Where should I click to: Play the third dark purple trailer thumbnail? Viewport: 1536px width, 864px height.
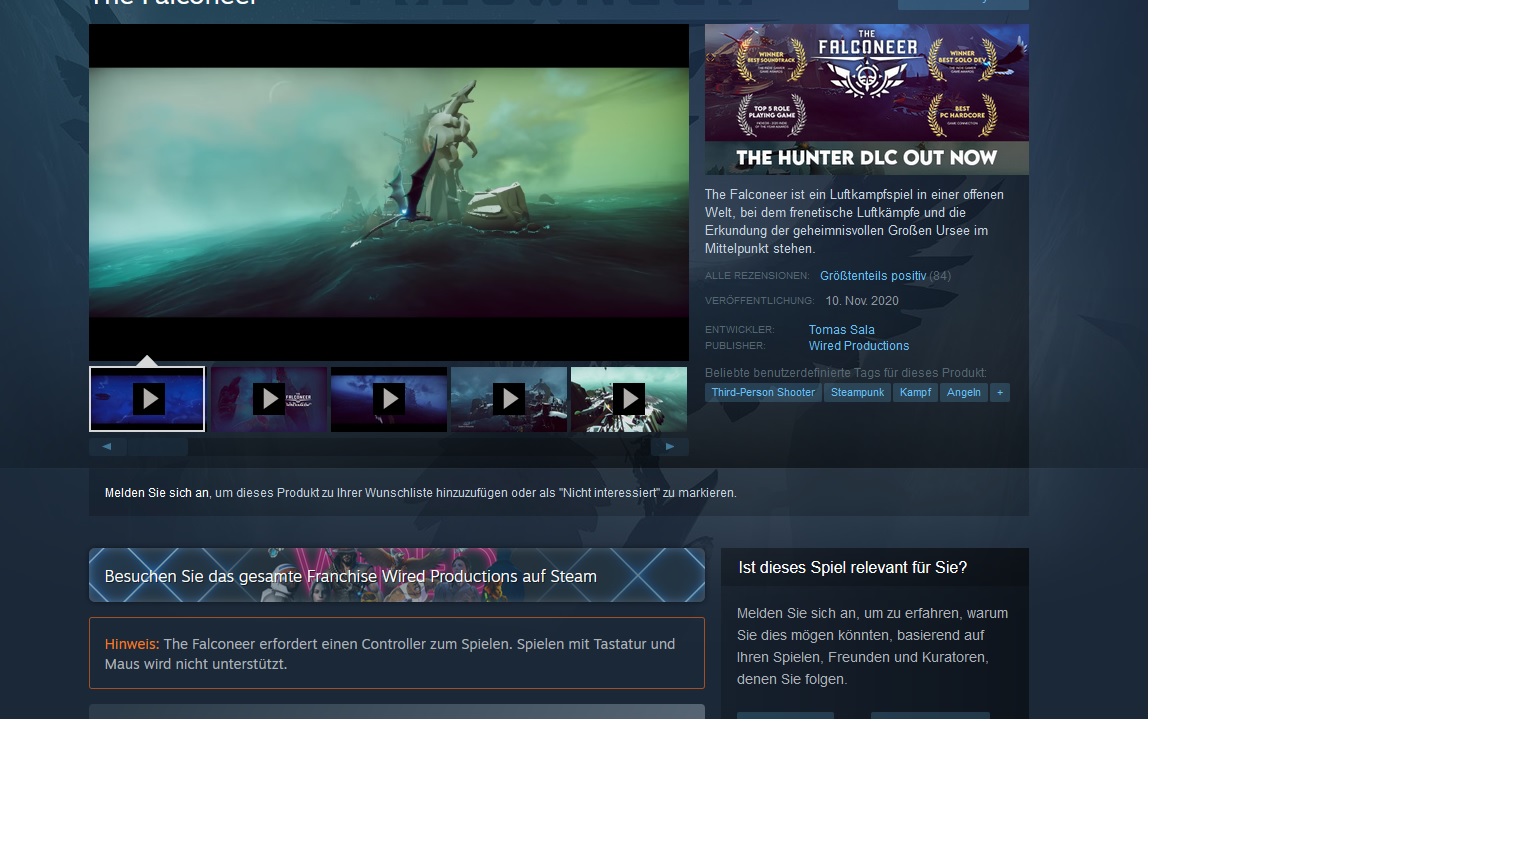389,399
